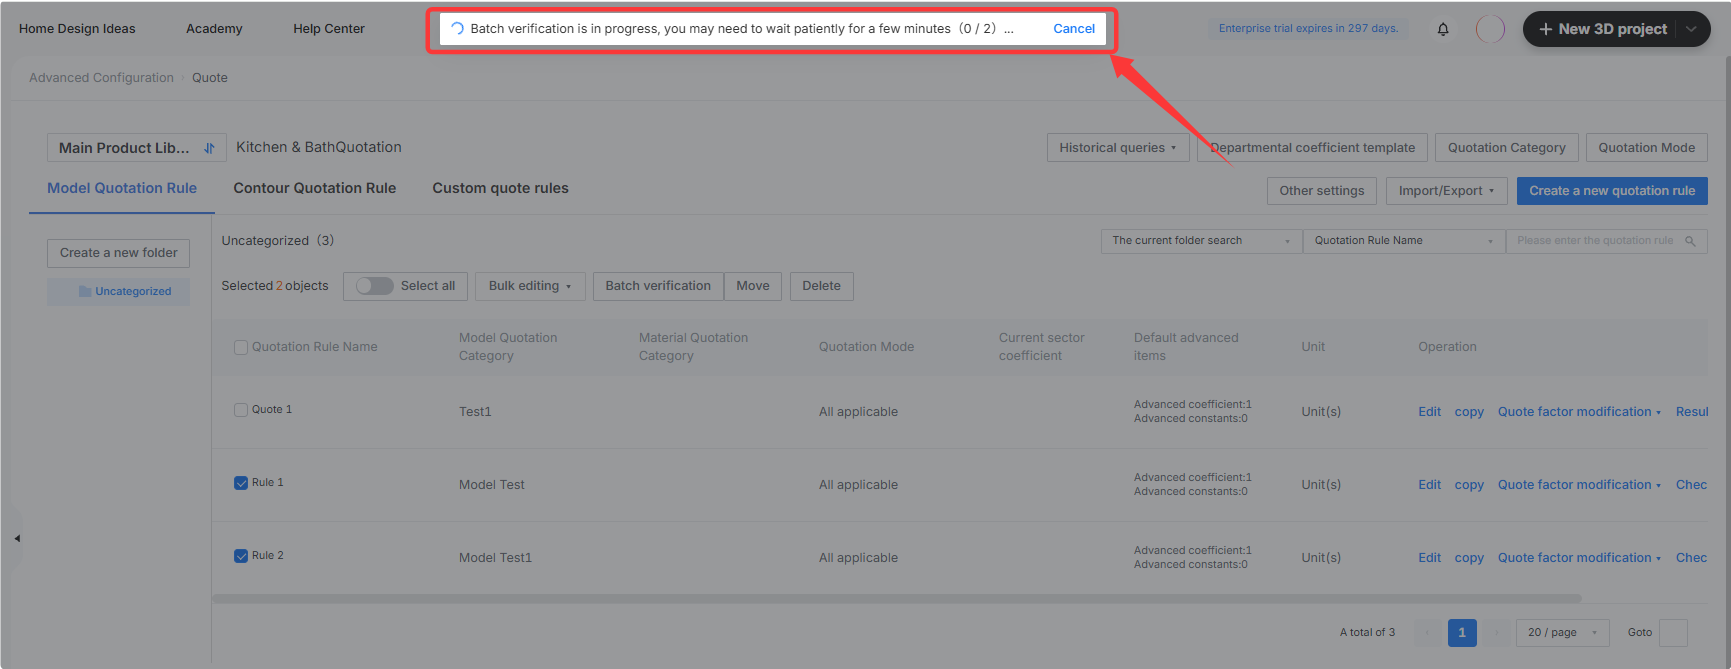This screenshot has width=1731, height=669.
Task: Click the search magnifier icon
Action: 1690,241
